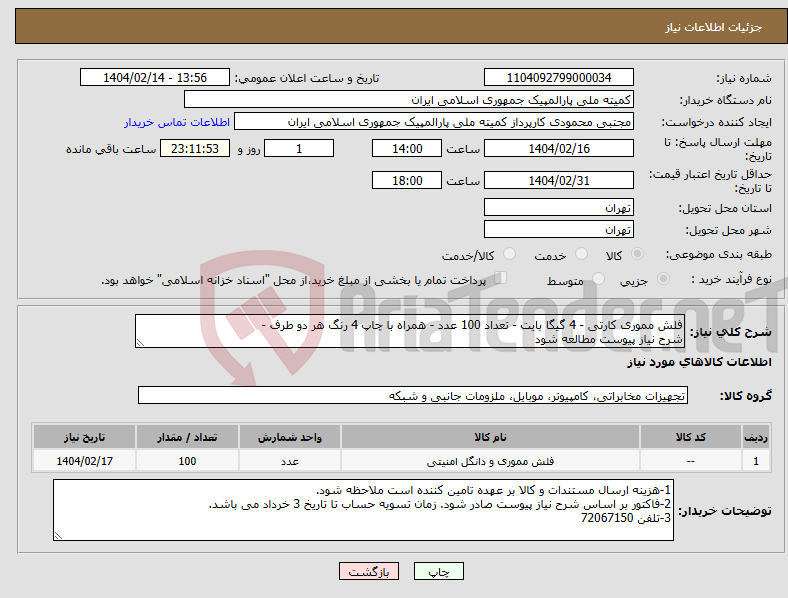Open اطلاعات تماس خریدار contact link
Screen dimensions: 788x598
pyautogui.click(x=177, y=122)
